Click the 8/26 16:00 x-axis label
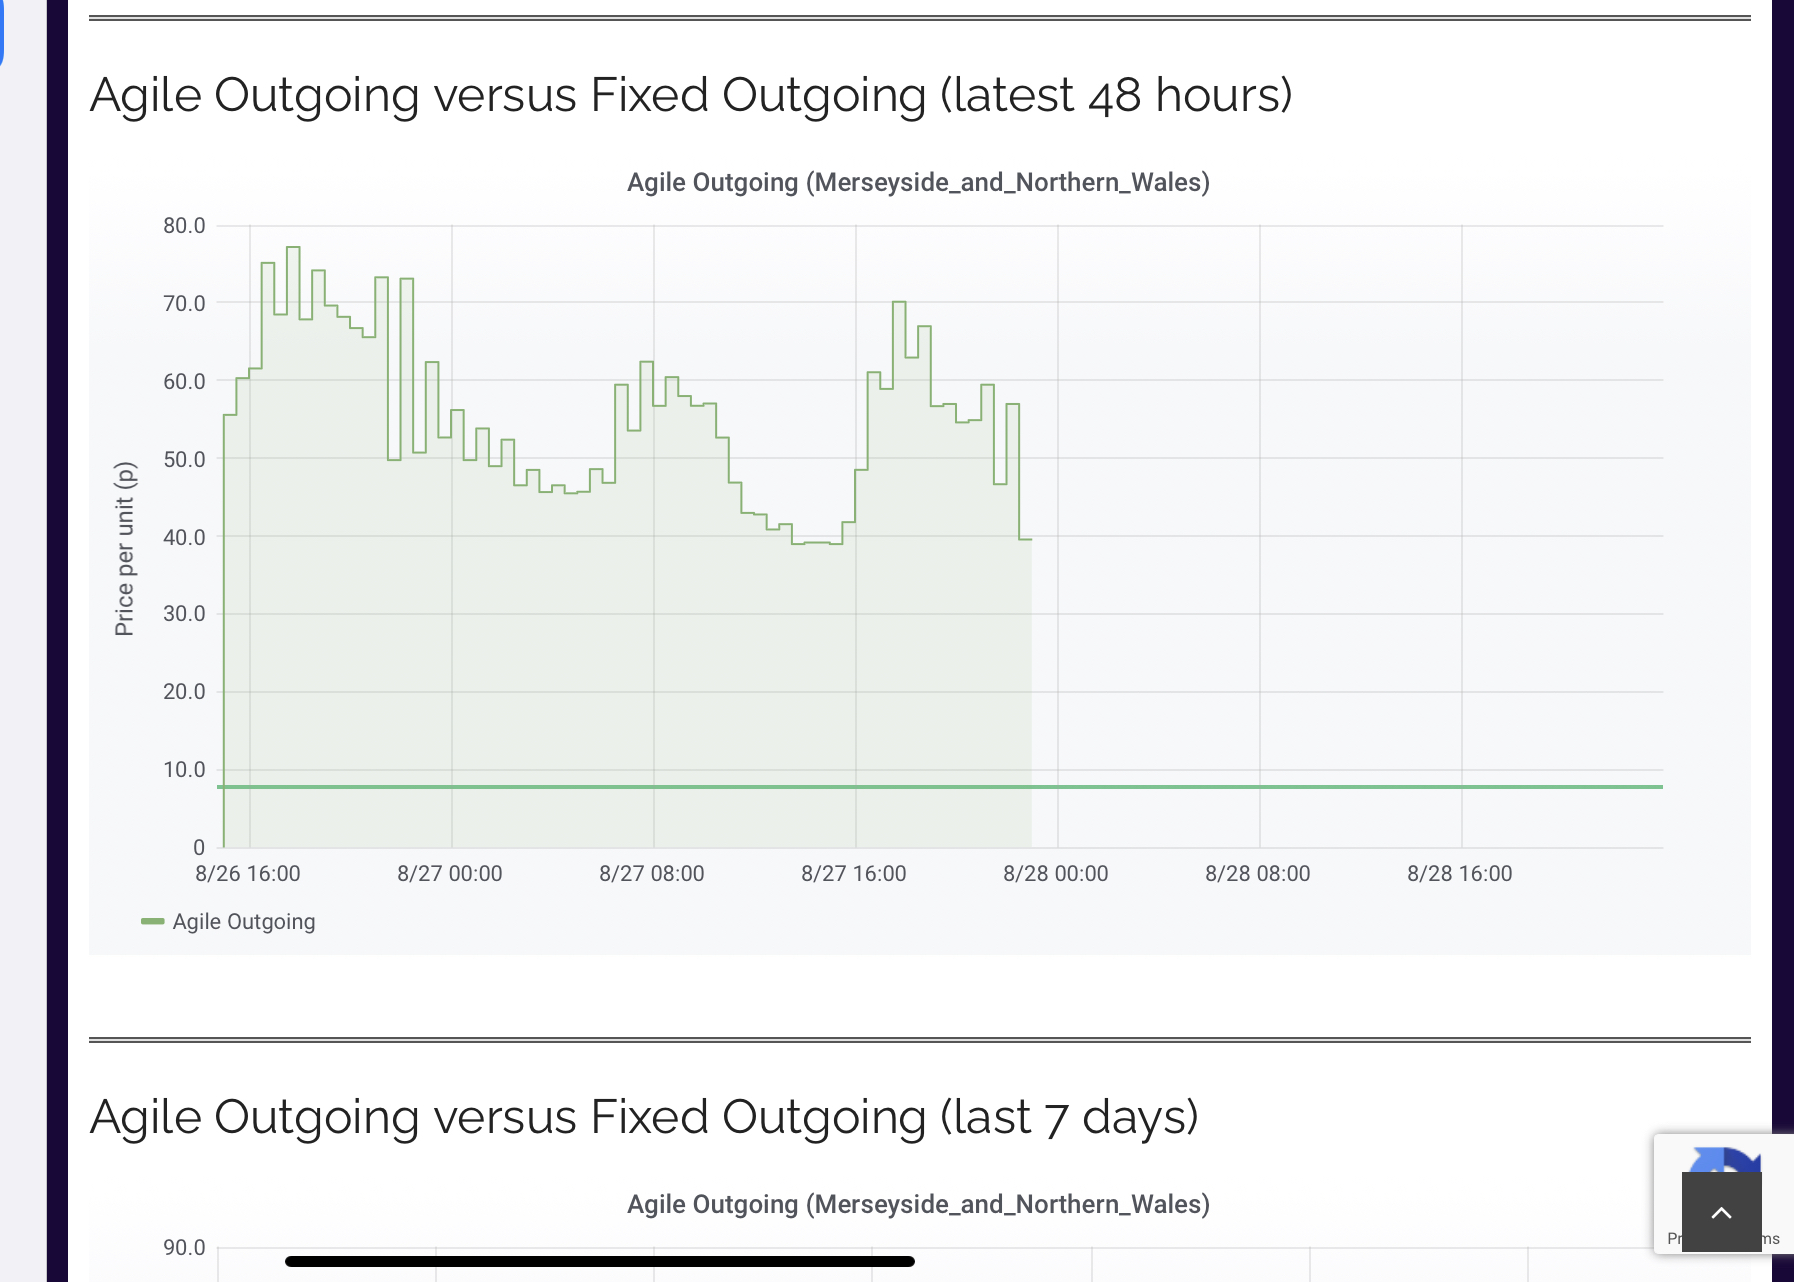Viewport: 1794px width, 1282px height. pos(247,873)
